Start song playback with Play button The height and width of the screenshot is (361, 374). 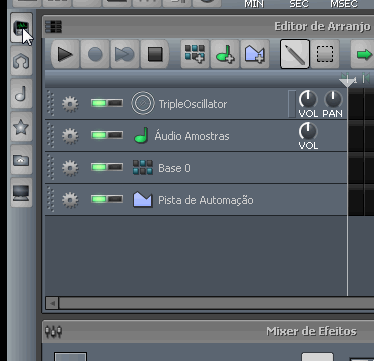(x=65, y=54)
